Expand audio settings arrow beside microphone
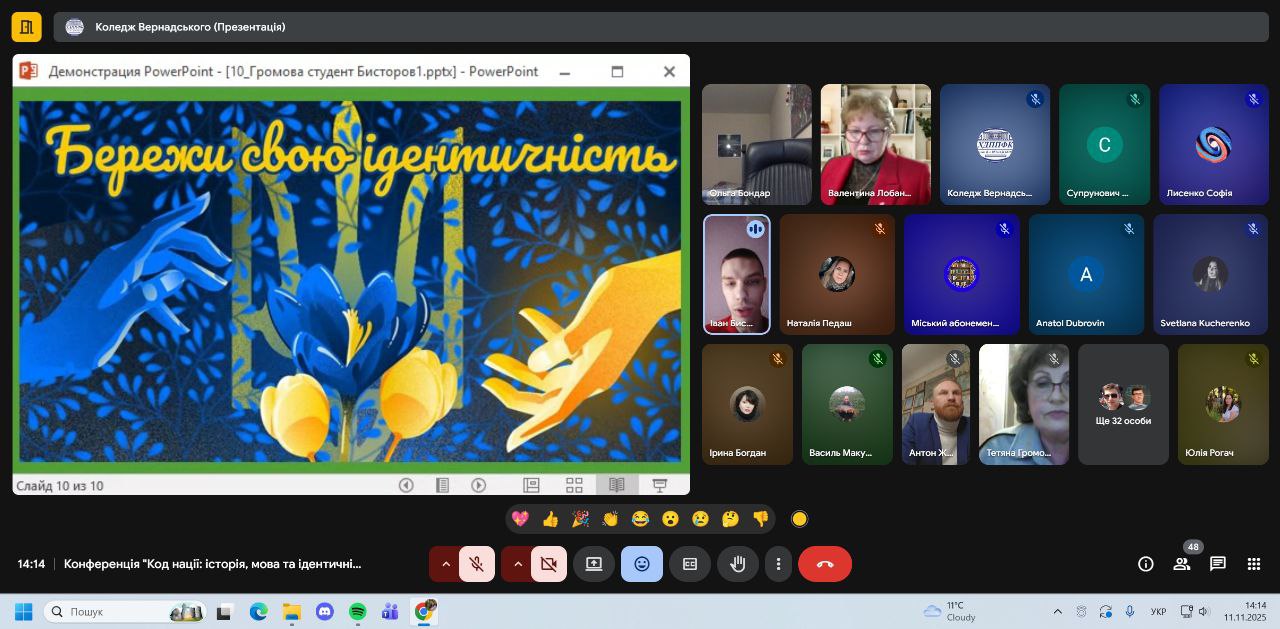This screenshot has width=1280, height=629. point(446,564)
